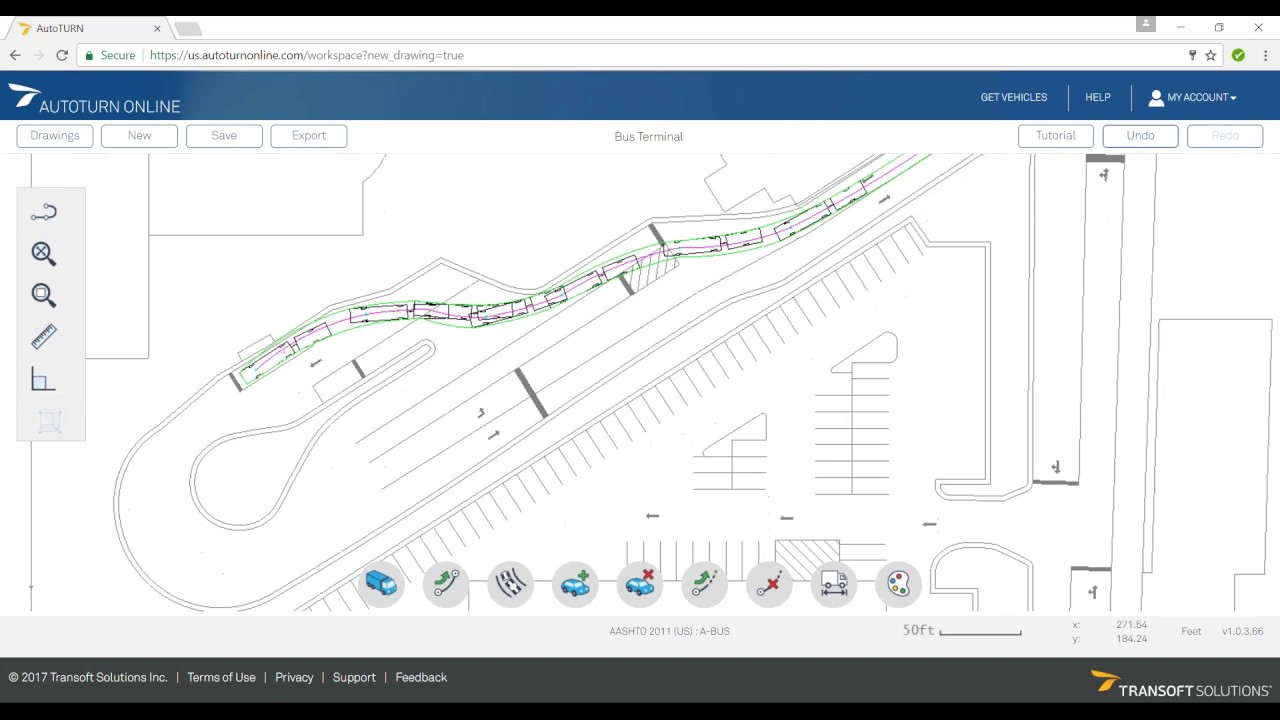
Task: Open the Get Vehicles menu item
Action: coord(1014,97)
